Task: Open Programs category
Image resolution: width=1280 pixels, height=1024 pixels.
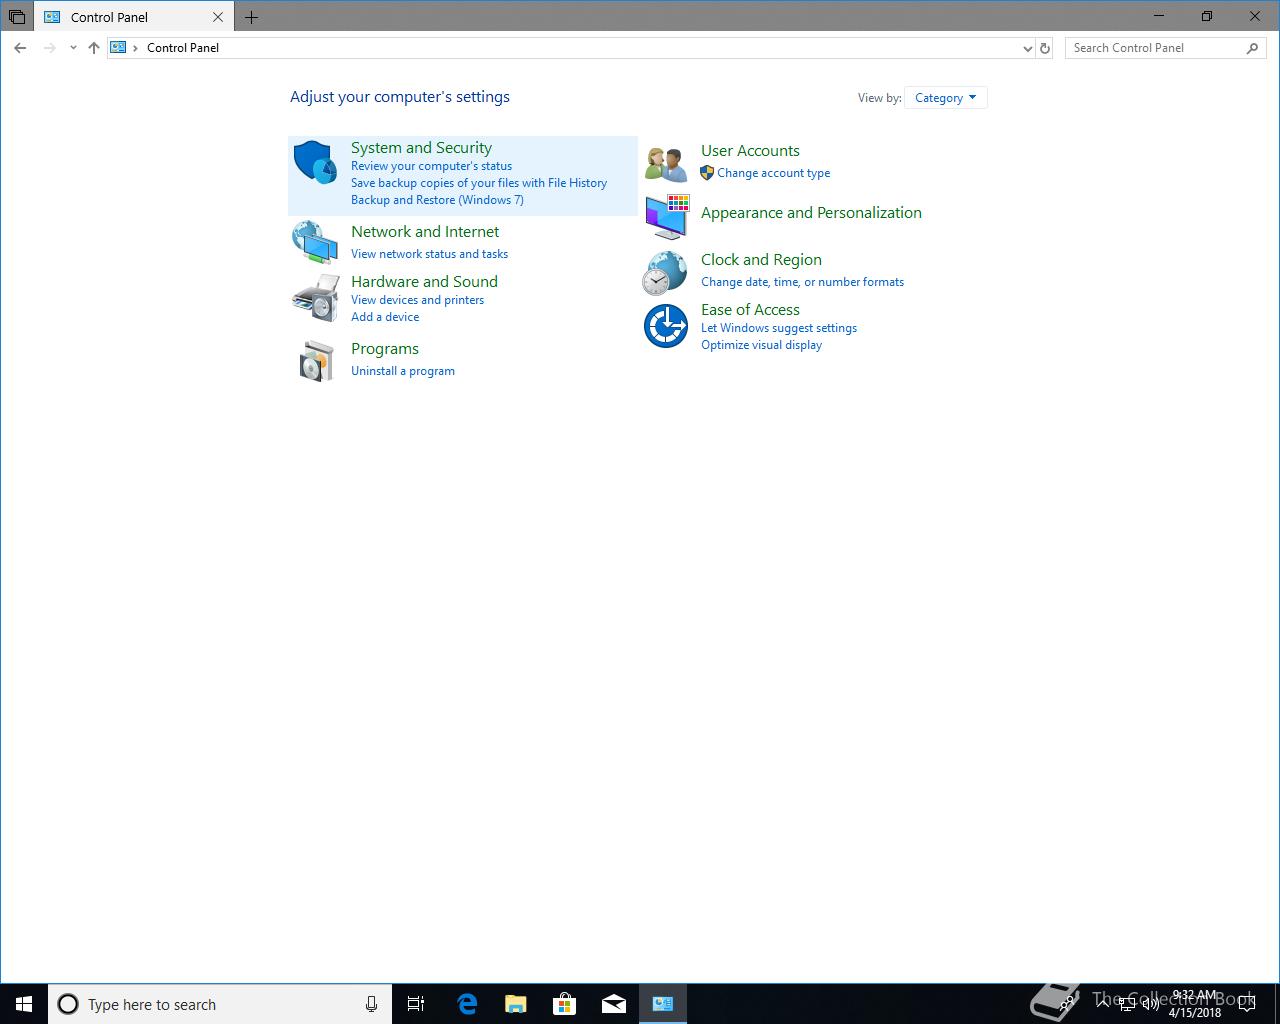Action: point(385,348)
